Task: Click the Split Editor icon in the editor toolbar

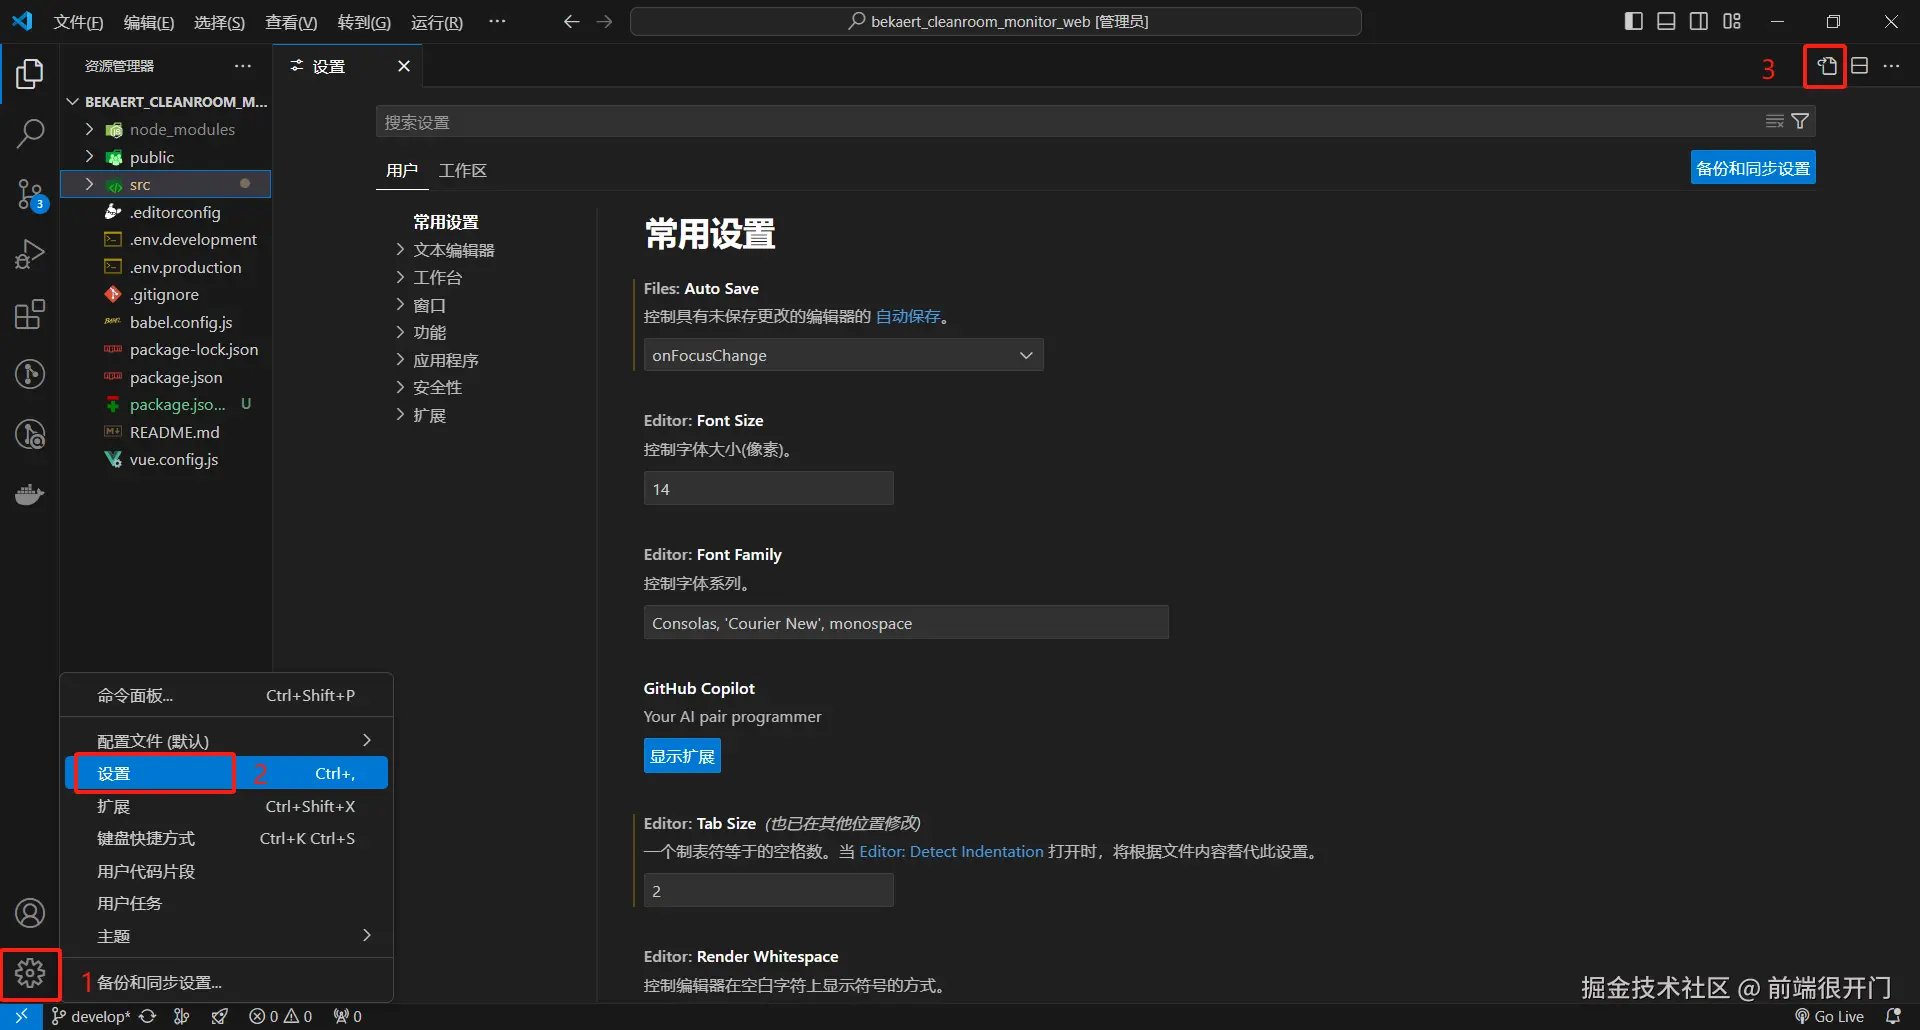Action: point(1859,66)
